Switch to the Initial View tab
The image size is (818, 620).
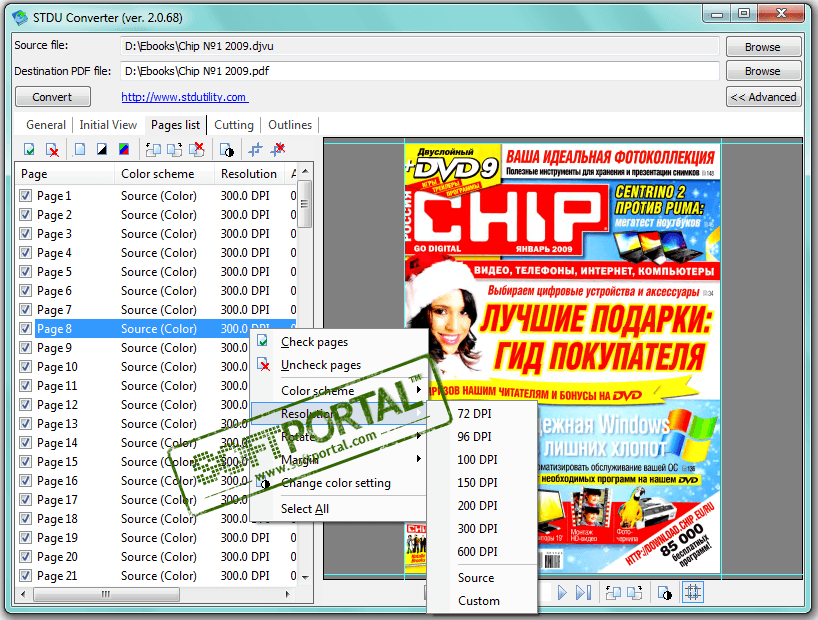tap(108, 125)
